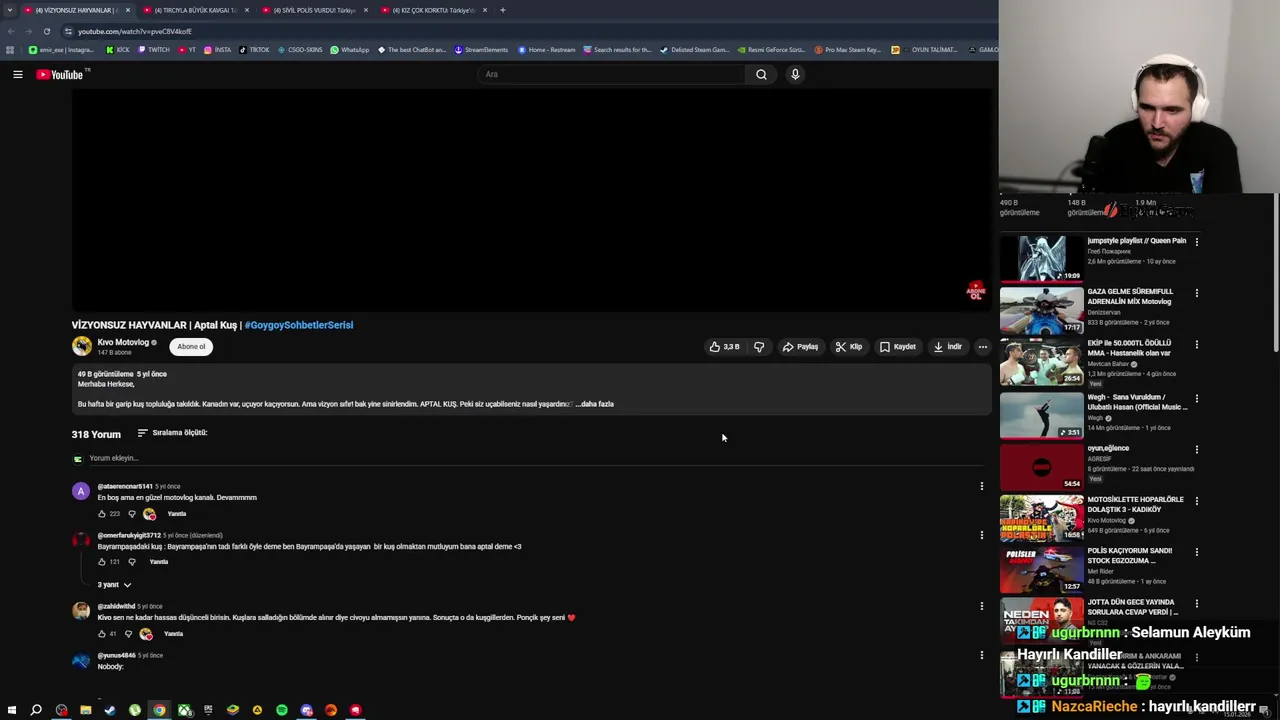Create a clip with the Klip button
Screen dimensions: 1280x720
click(849, 347)
